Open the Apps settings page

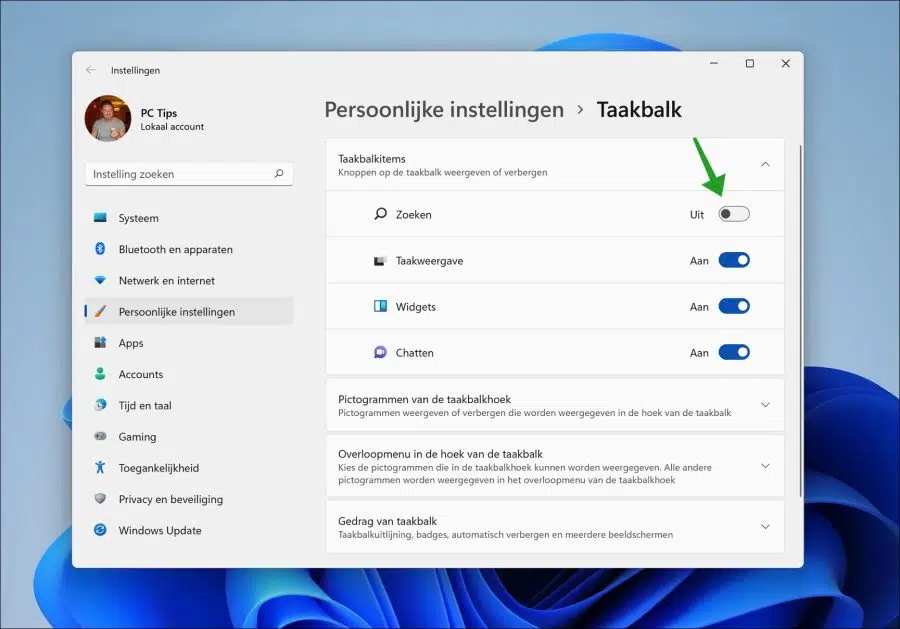(189, 343)
